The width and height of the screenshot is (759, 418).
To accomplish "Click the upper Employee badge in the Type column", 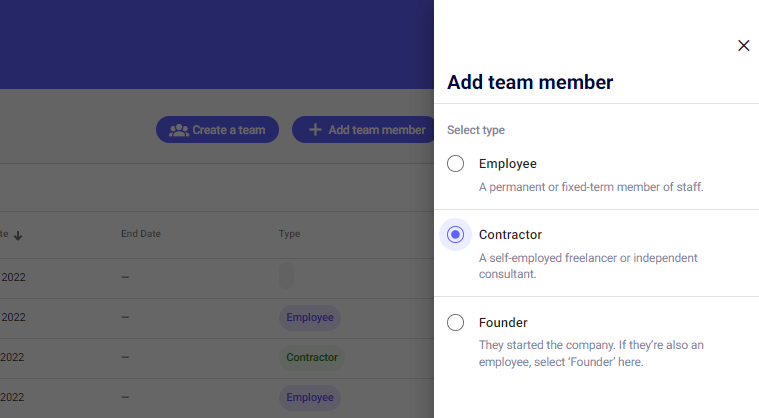I will 310,318.
